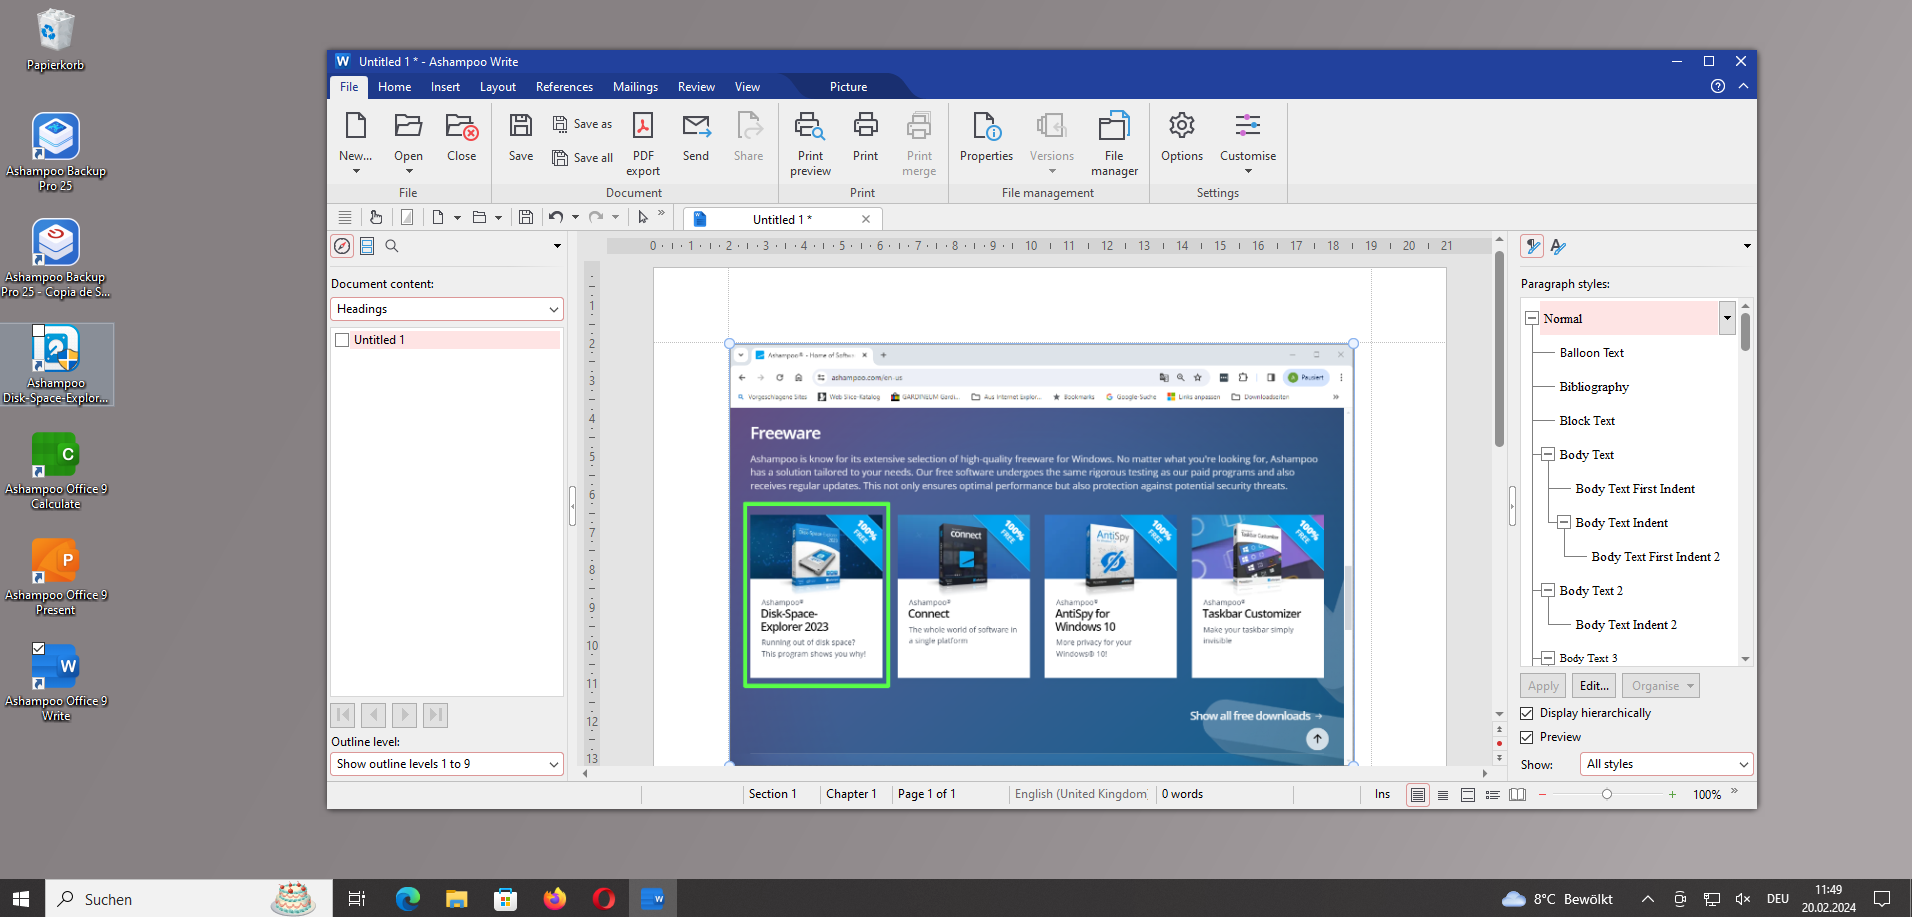Collapse the Body Text 2 tree node
The image size is (1912, 917).
[x=1548, y=590]
